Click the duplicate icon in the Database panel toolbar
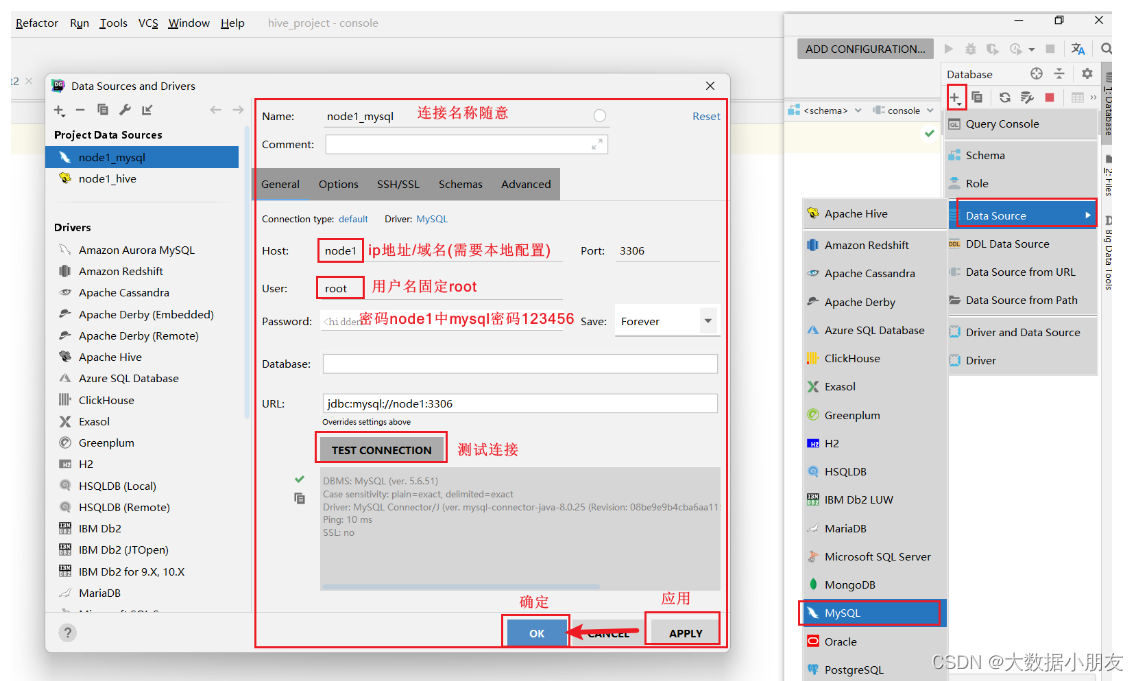 [x=977, y=97]
